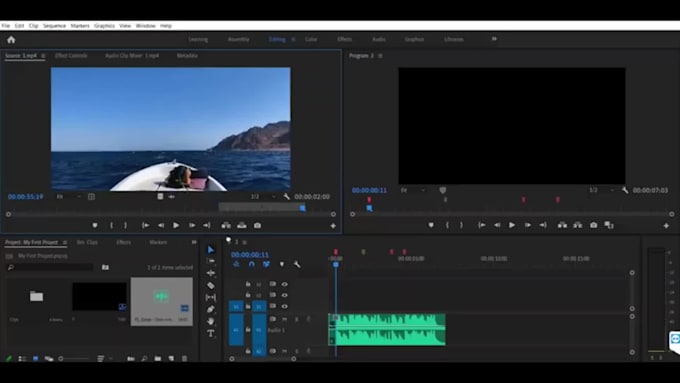Open Effects tab beside Bin: Clips

click(124, 242)
